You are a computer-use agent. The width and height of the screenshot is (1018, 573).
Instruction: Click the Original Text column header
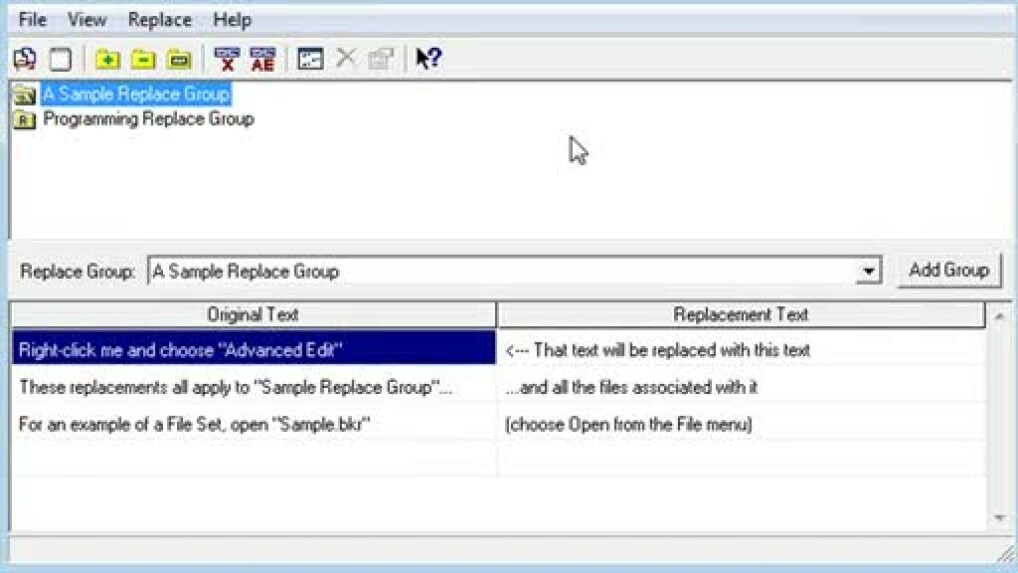coord(253,314)
